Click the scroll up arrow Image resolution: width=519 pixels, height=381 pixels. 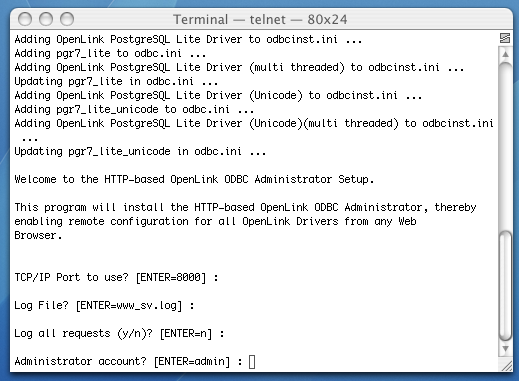505,54
